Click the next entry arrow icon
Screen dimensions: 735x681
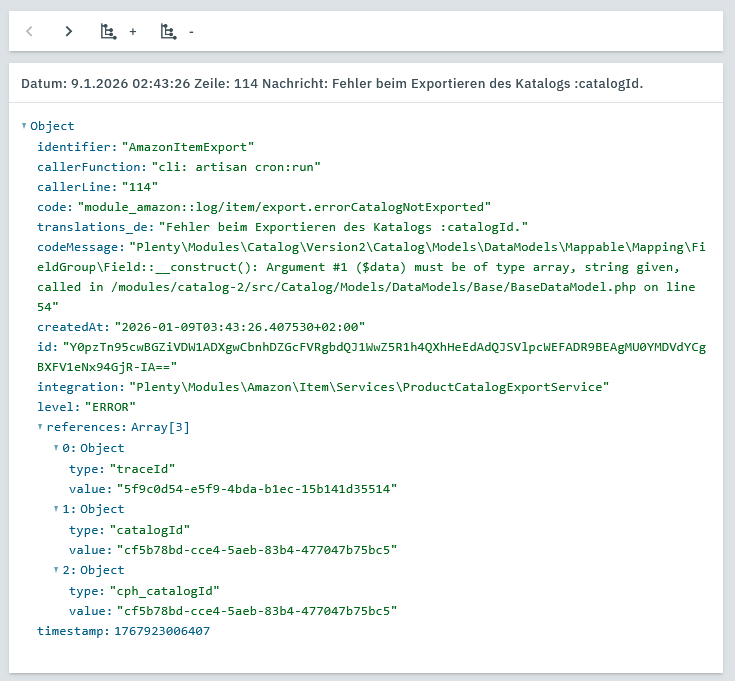click(x=68, y=31)
